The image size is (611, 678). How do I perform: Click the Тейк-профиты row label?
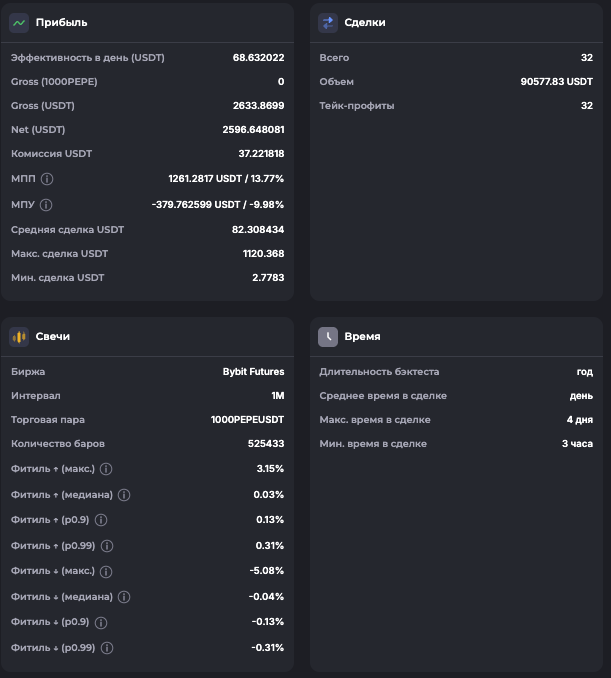pyautogui.click(x=357, y=106)
